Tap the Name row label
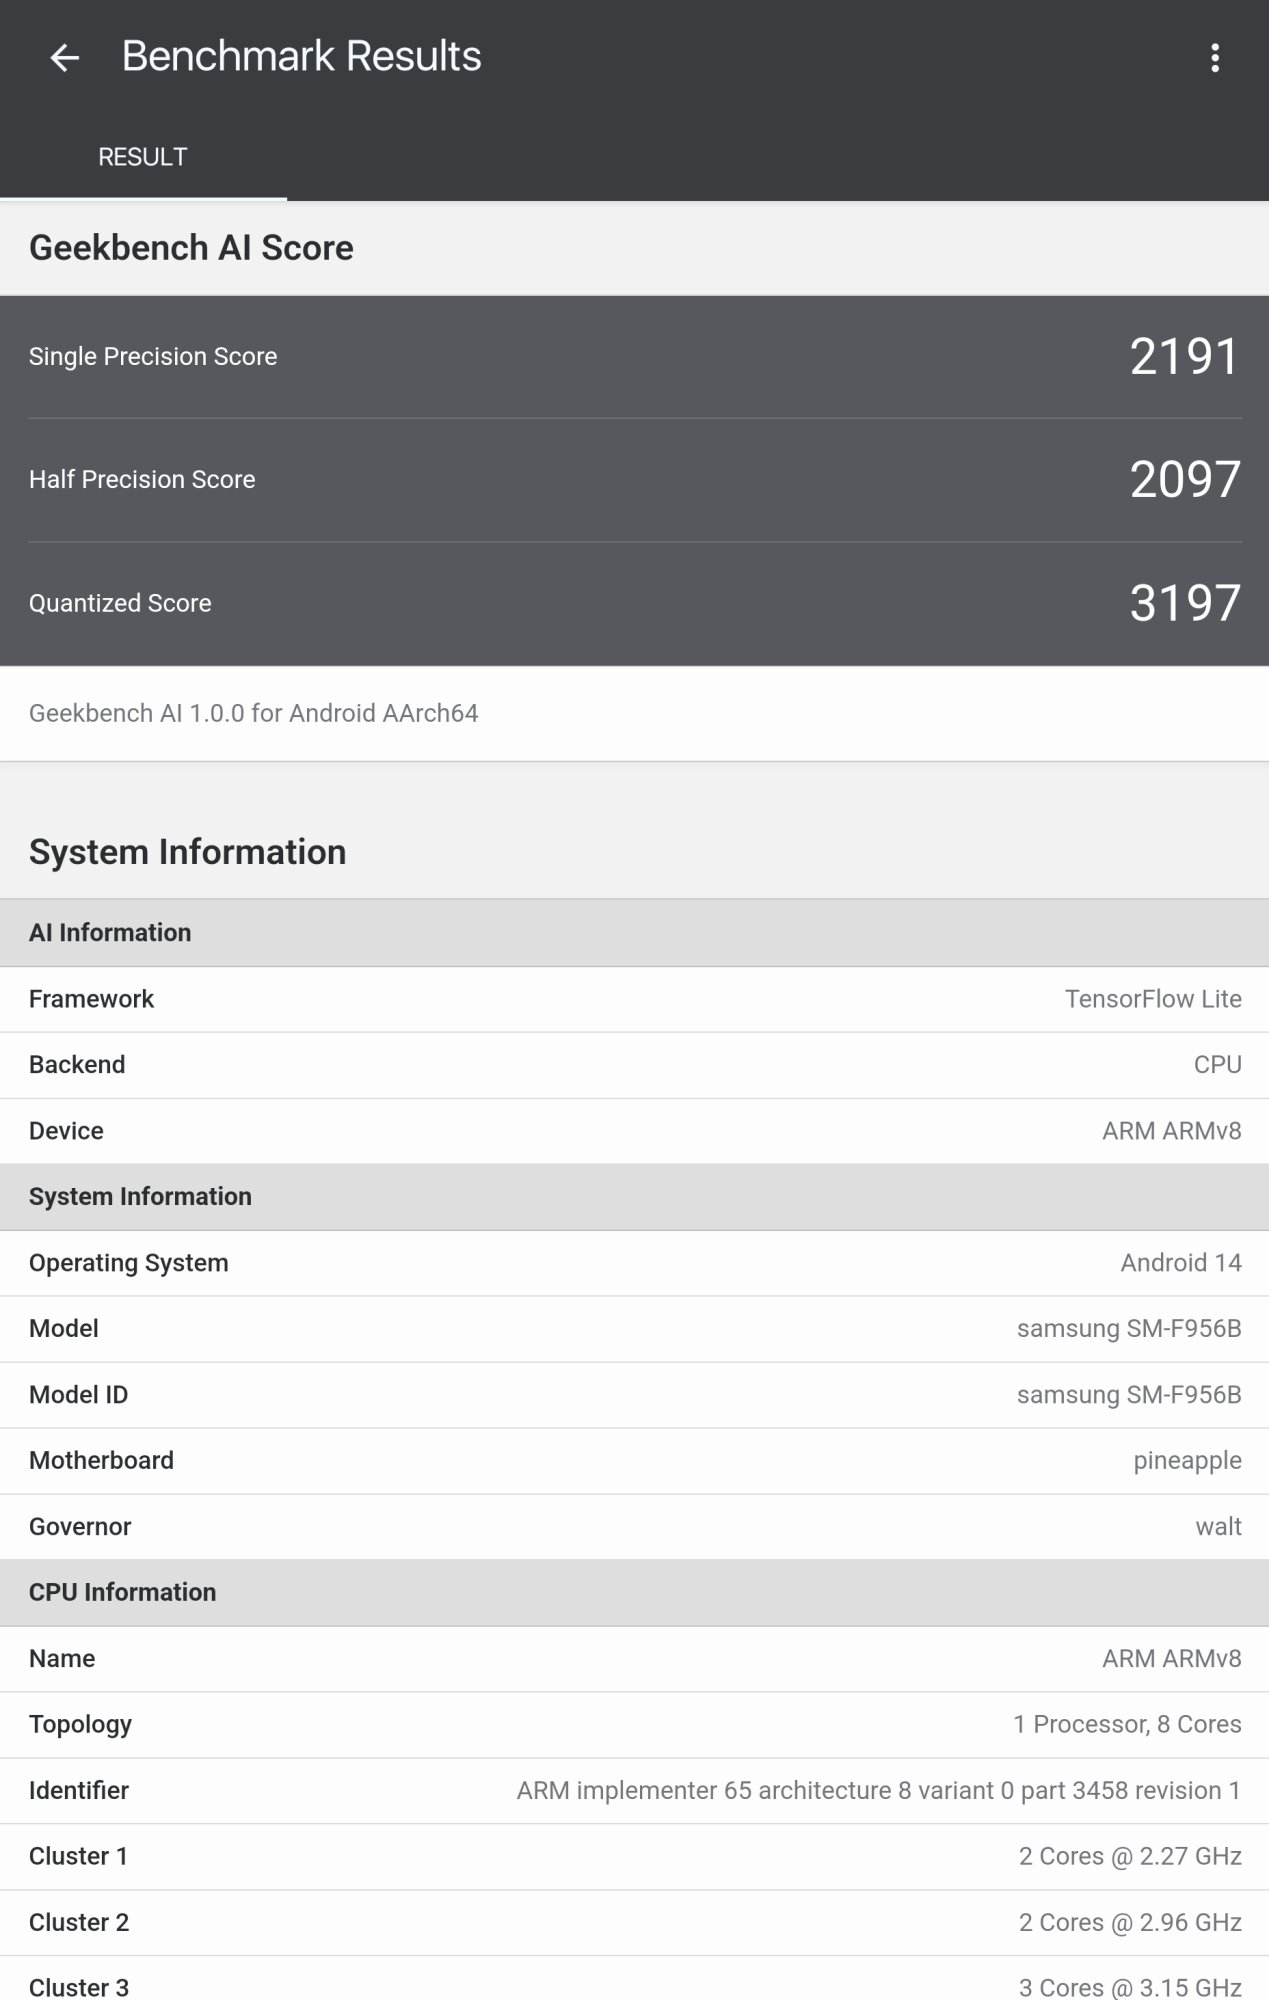Viewport: 1269px width, 2000px height. pyautogui.click(x=62, y=1659)
